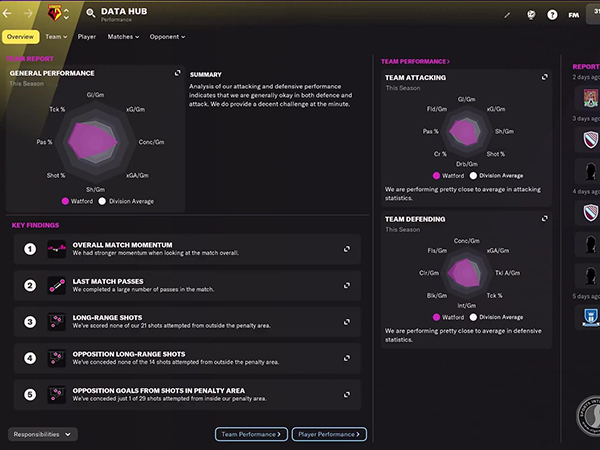Image resolution: width=600 pixels, height=450 pixels.
Task: Click the Long-Range Shots title
Action: point(108,318)
